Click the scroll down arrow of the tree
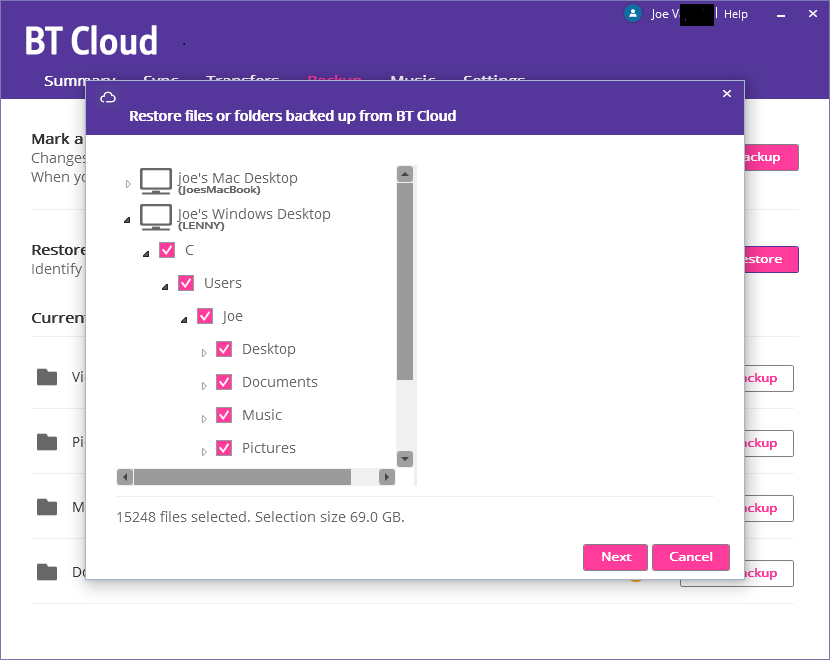This screenshot has height=660, width=830. pos(405,459)
